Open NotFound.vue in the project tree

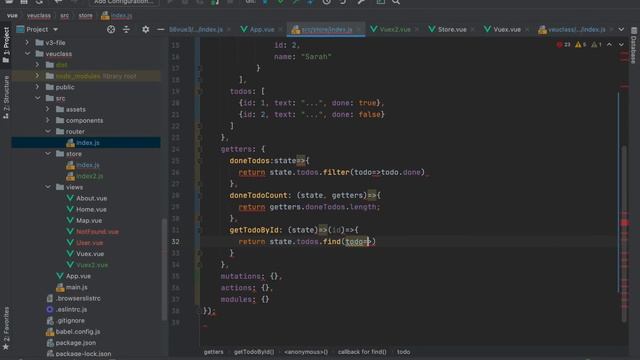click(x=97, y=231)
